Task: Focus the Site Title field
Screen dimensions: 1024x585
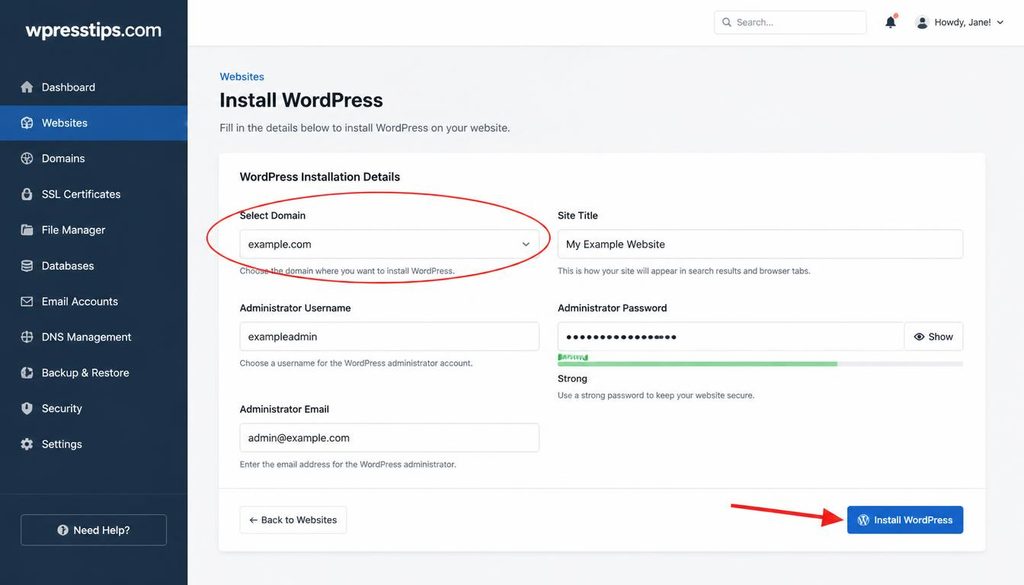Action: (x=760, y=244)
